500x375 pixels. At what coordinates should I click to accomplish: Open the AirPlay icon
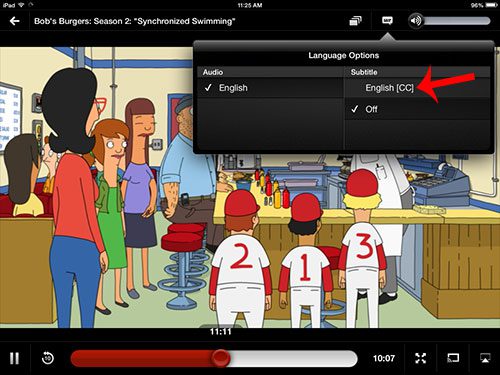(485, 358)
